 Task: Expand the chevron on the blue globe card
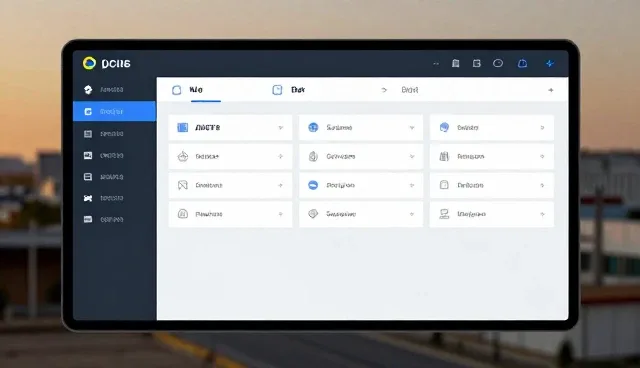(x=412, y=128)
